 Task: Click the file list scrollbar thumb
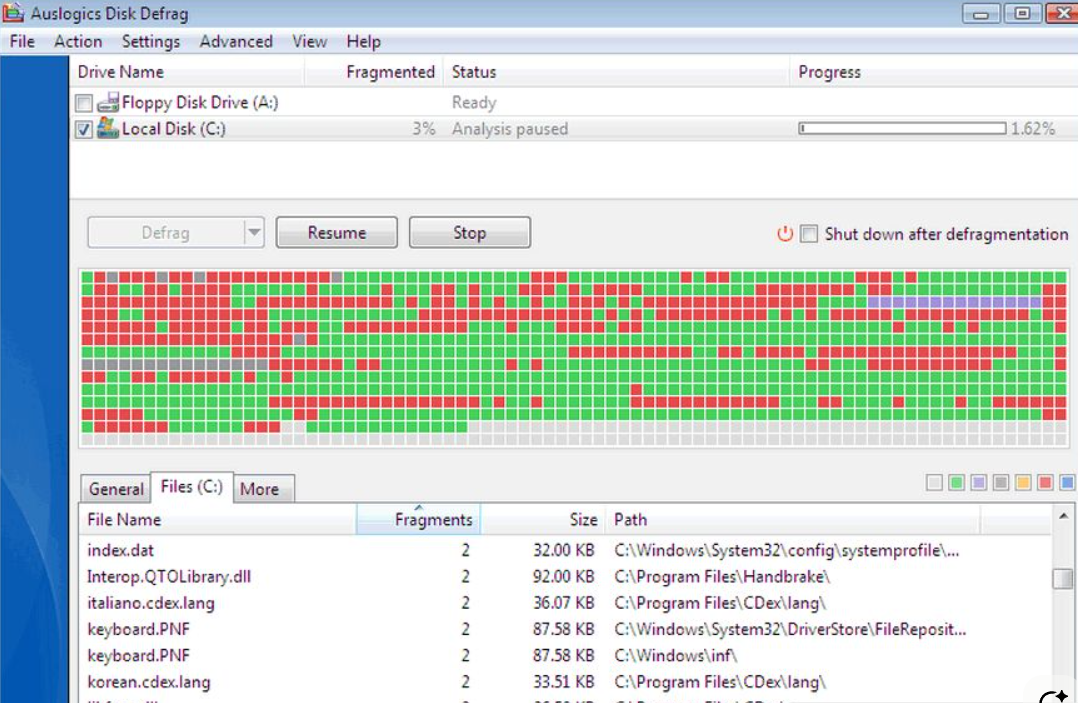point(1064,578)
